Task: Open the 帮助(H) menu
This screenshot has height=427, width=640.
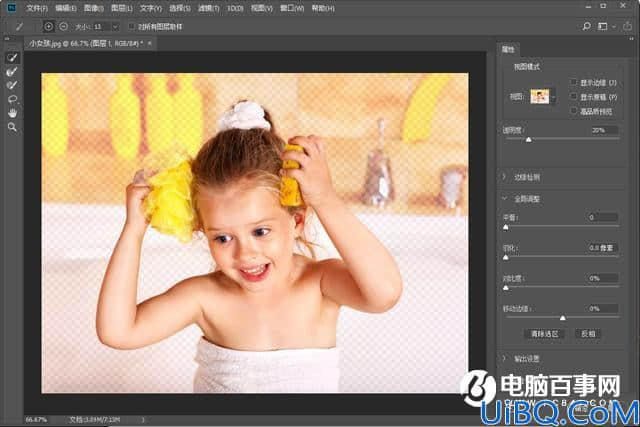Action: point(323,8)
